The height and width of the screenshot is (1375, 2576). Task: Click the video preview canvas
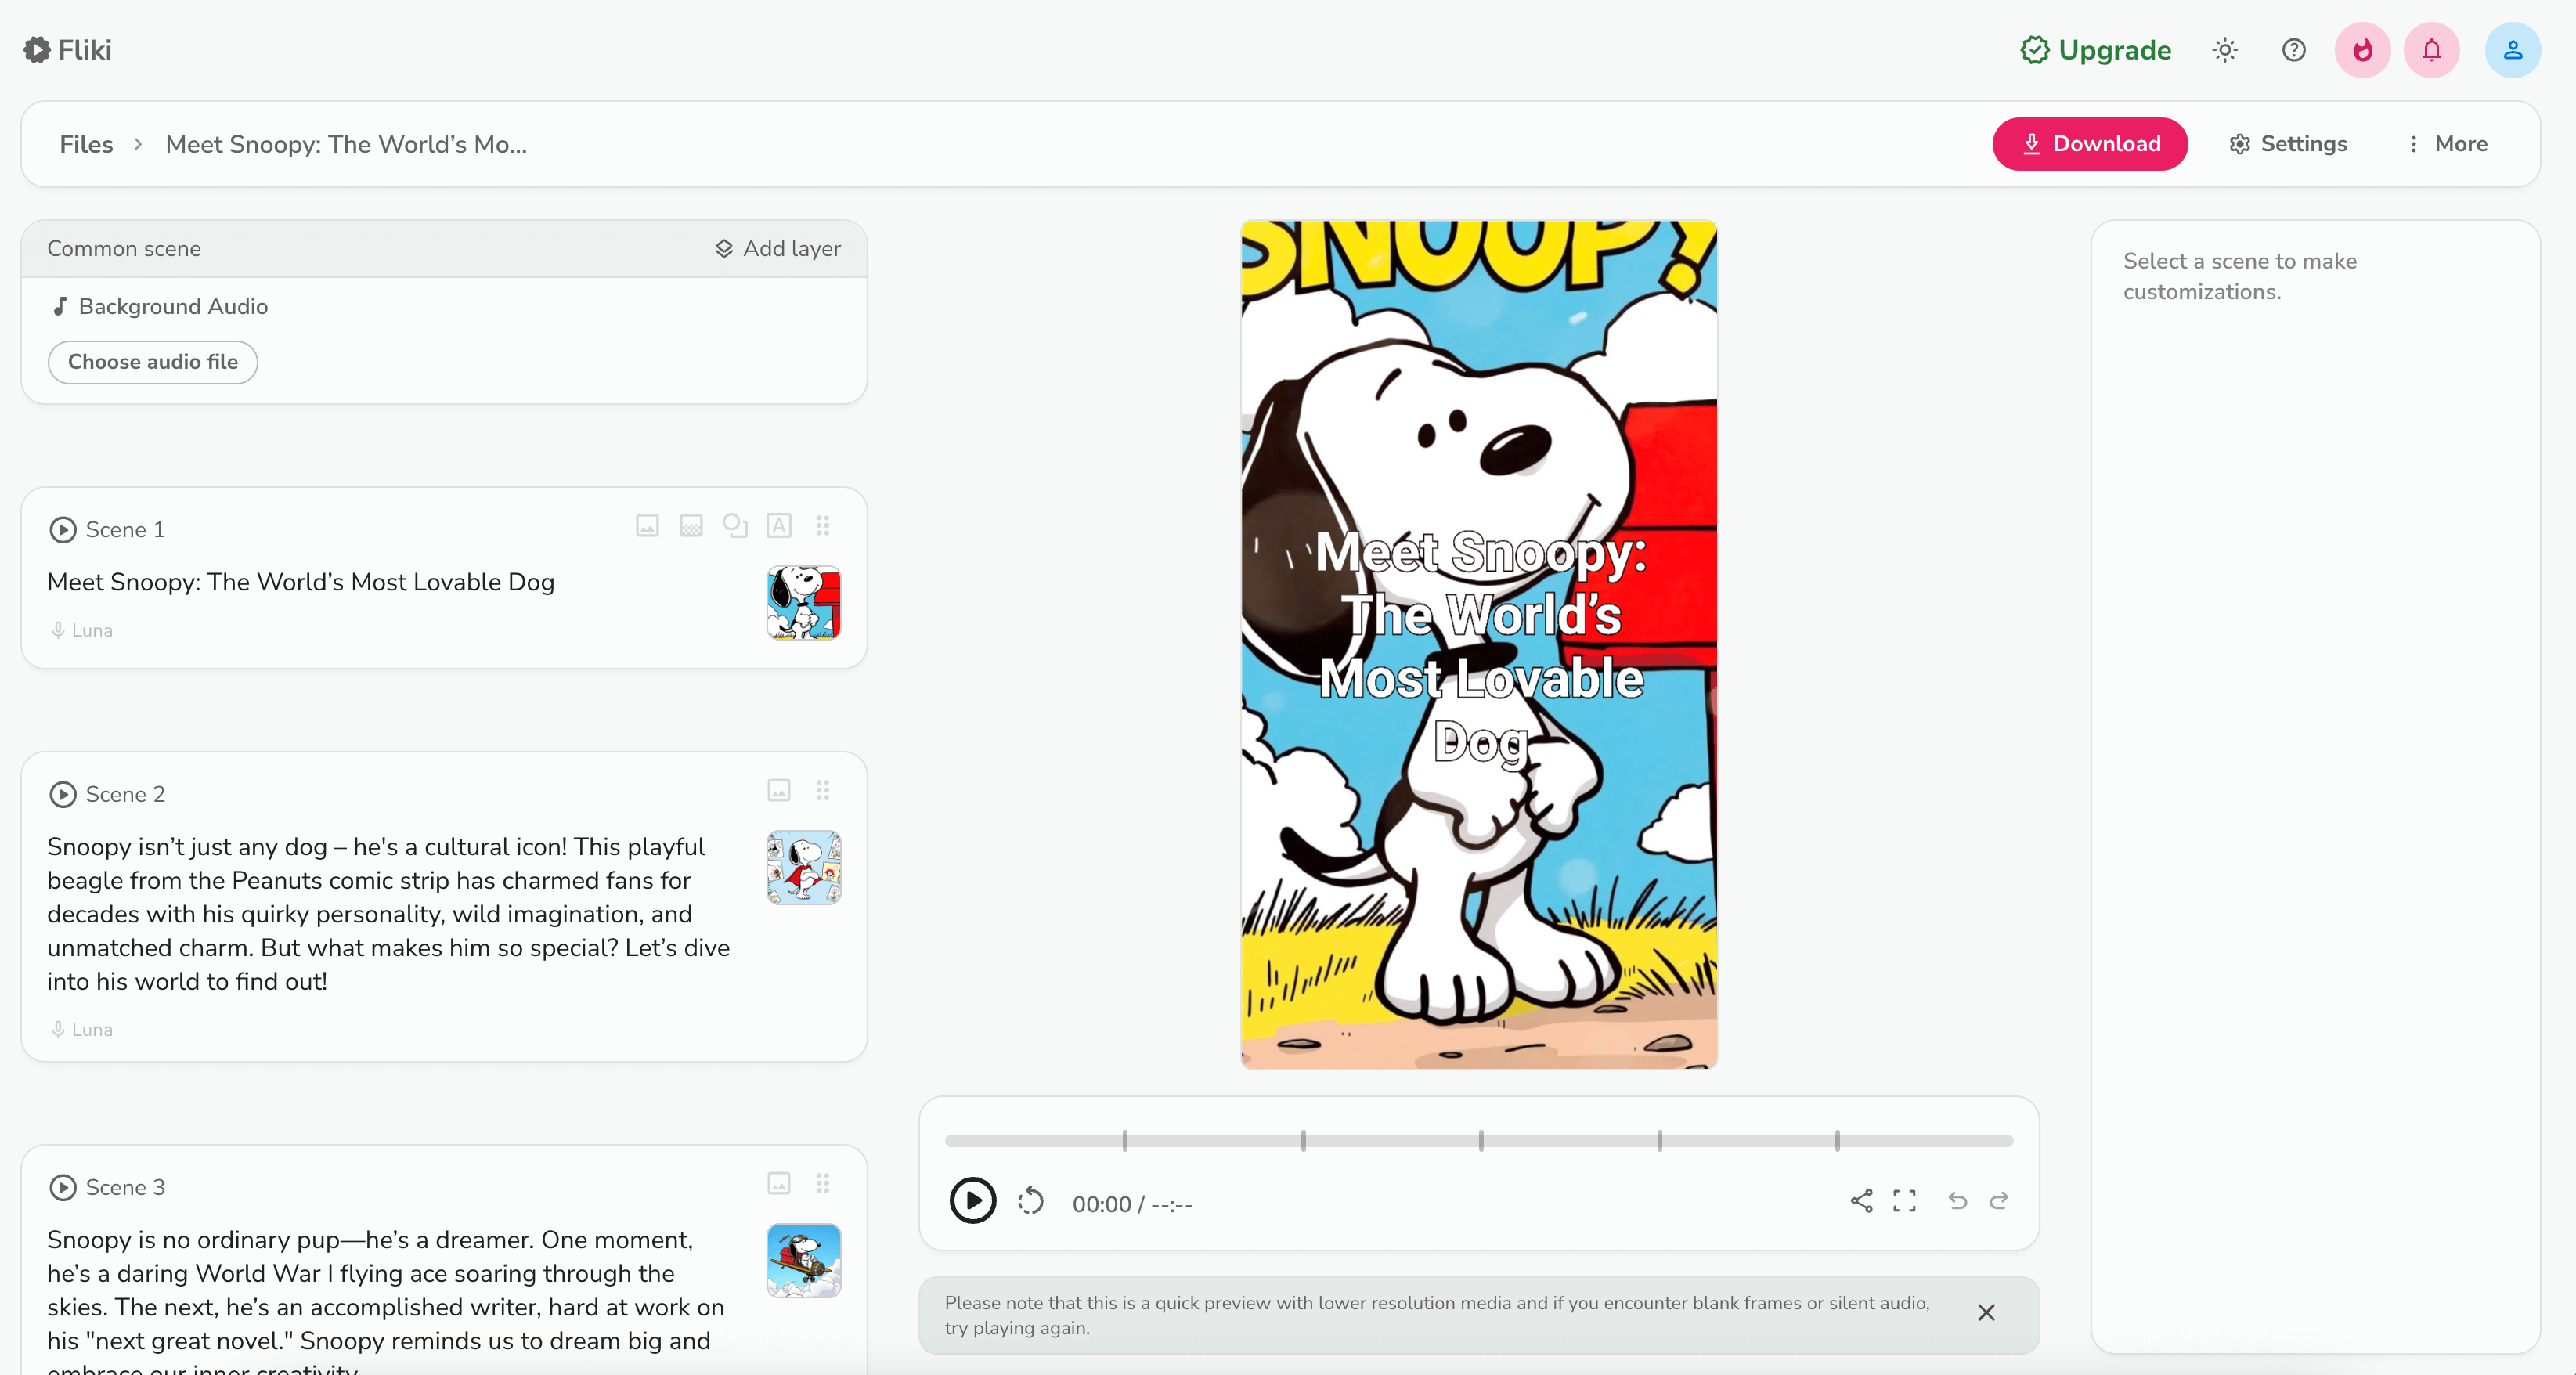click(1479, 645)
